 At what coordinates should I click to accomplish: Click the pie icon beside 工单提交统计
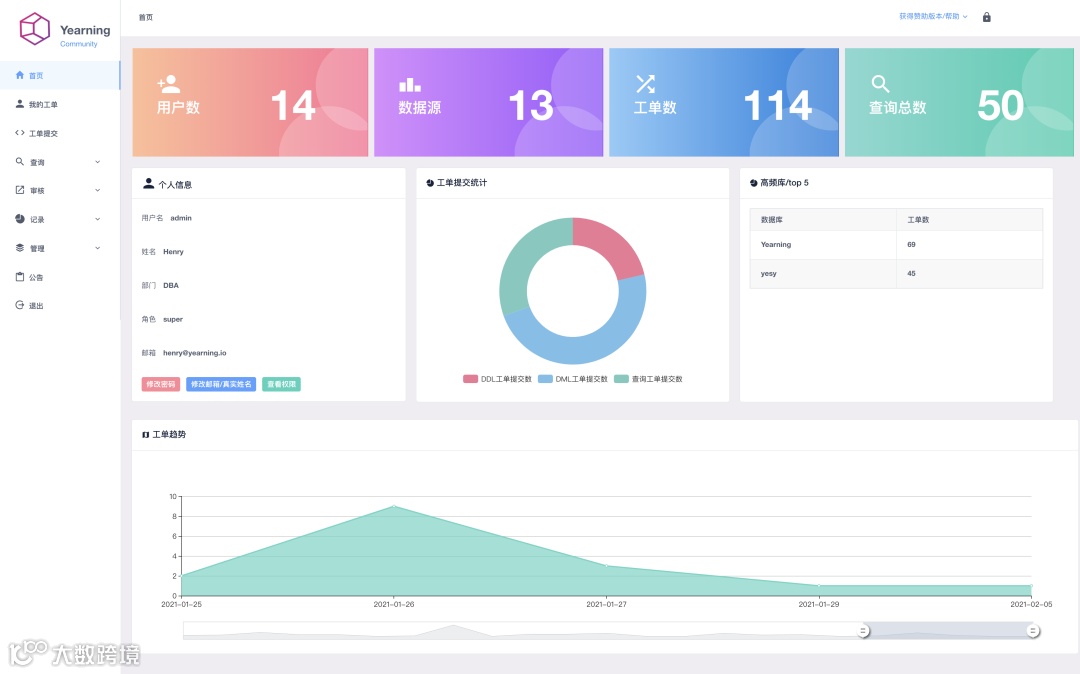tap(430, 183)
